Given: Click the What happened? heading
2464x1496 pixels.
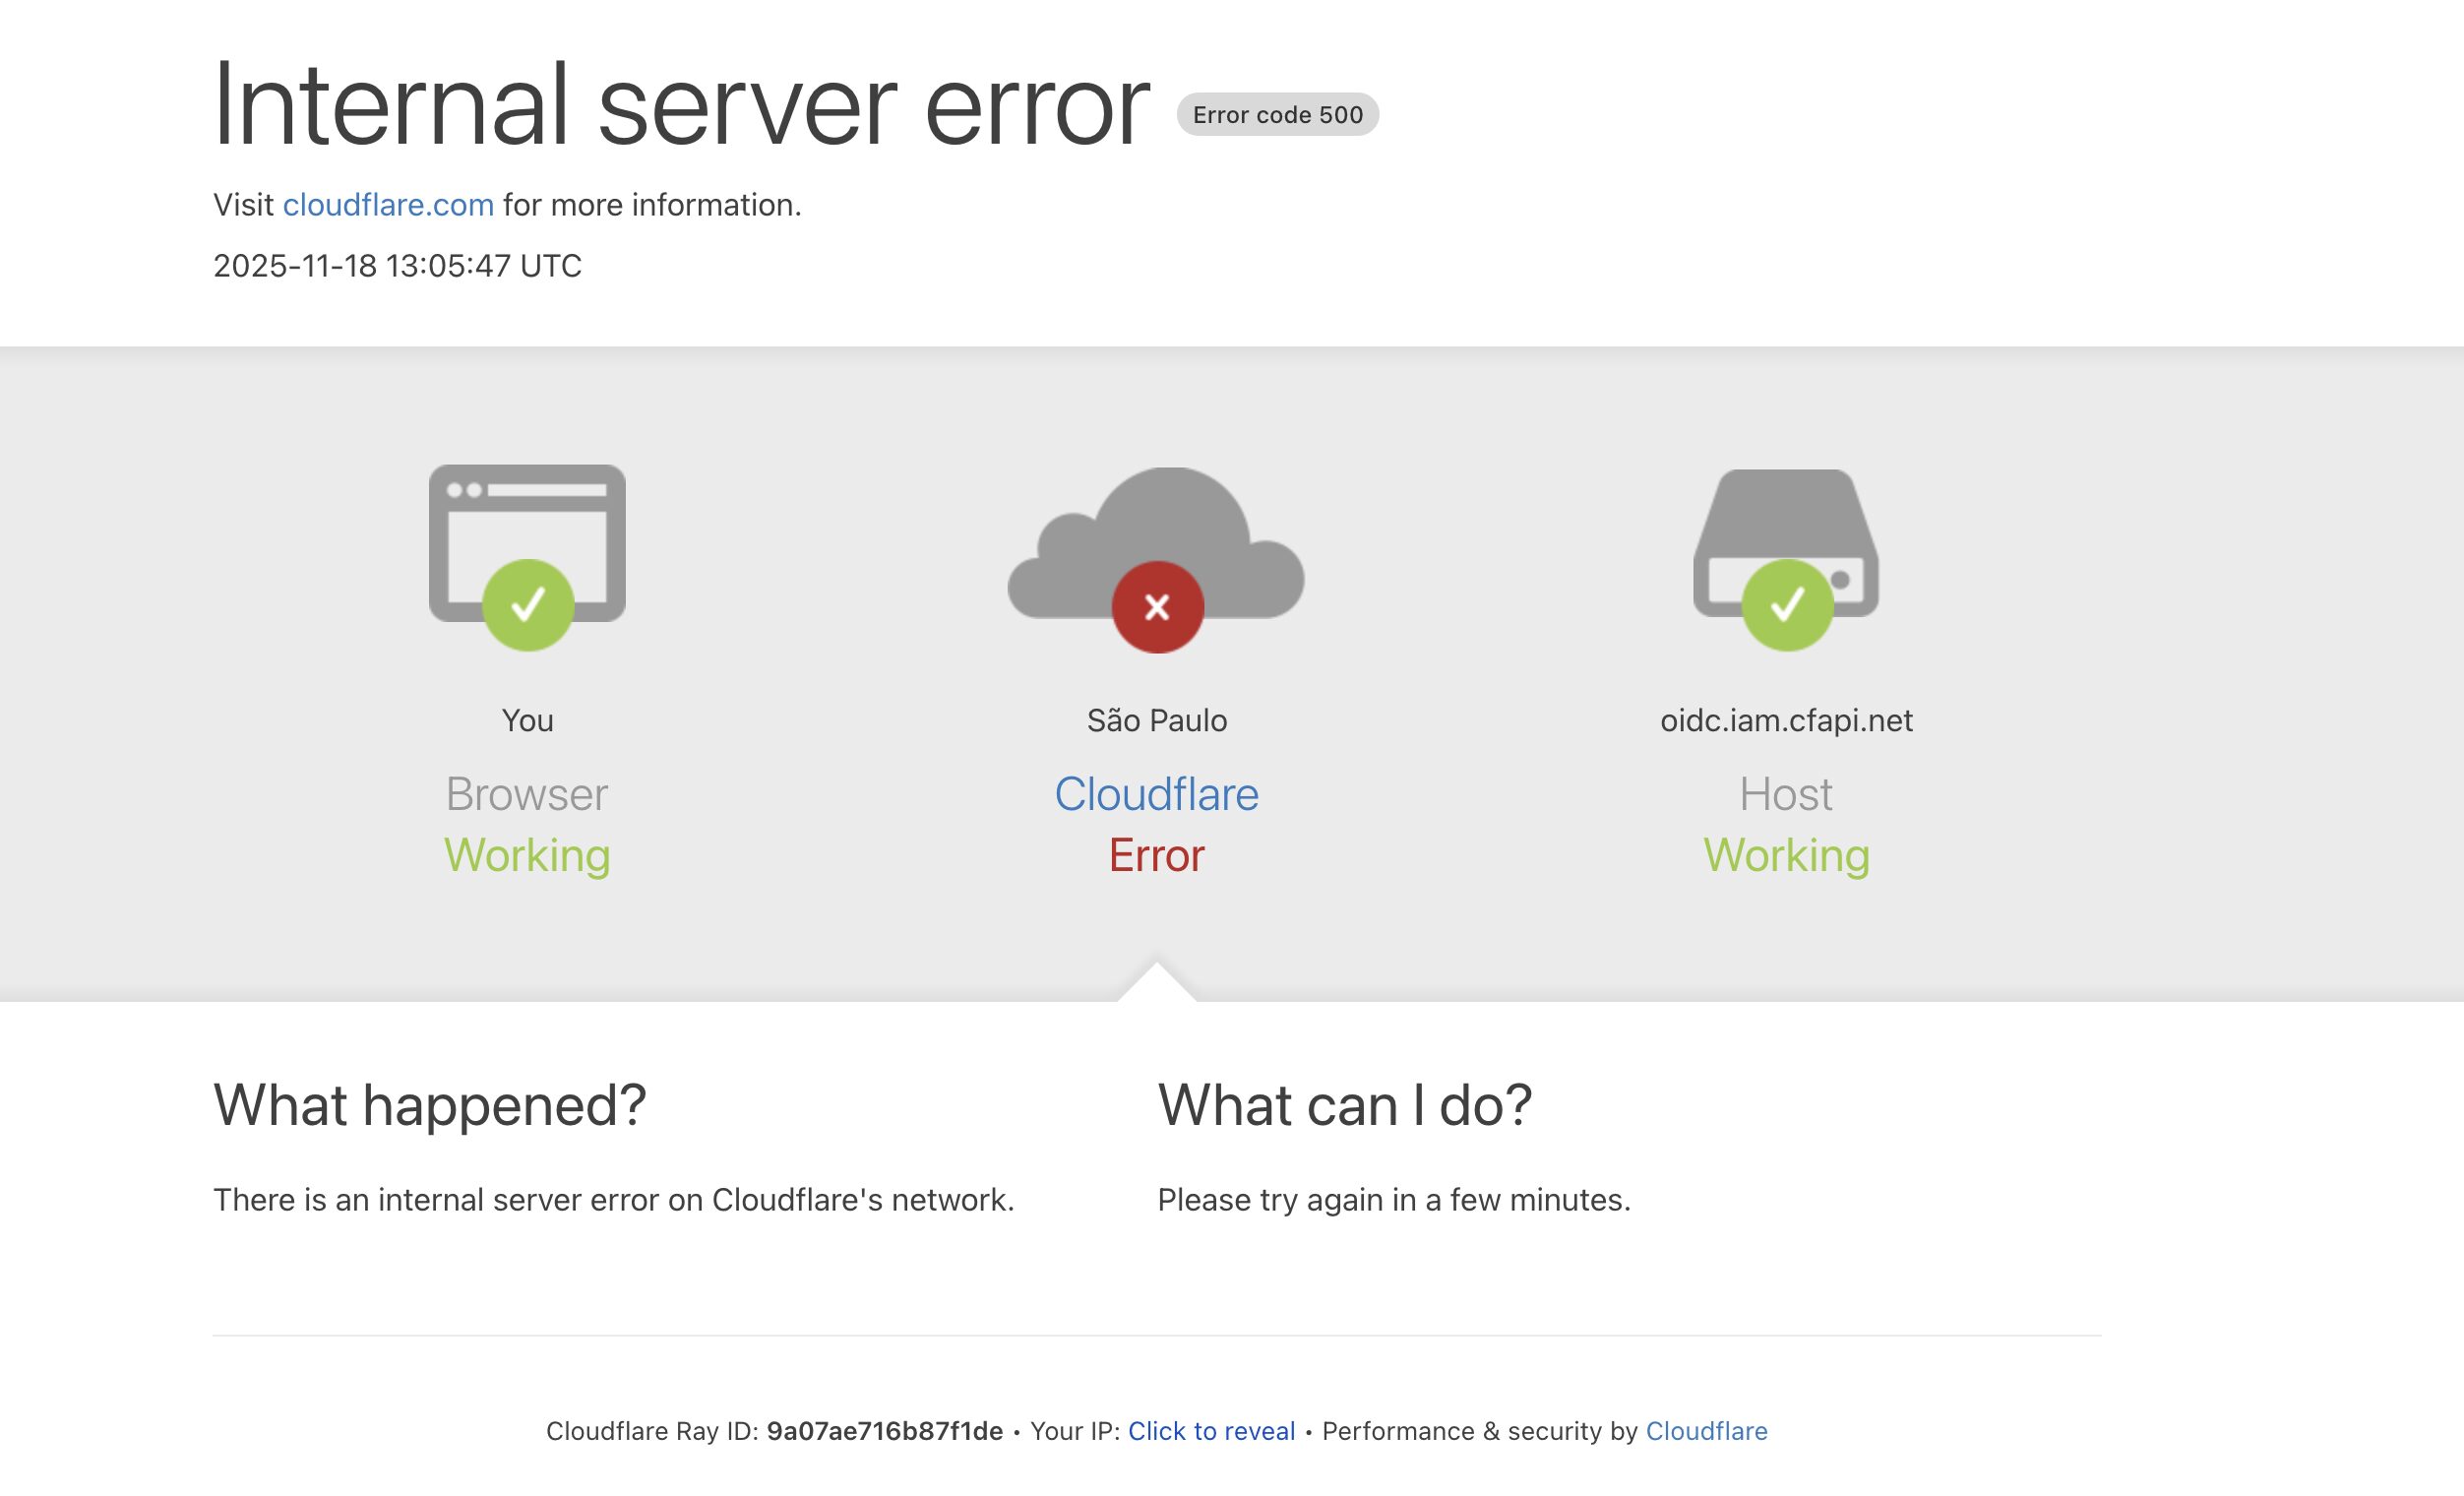Looking at the screenshot, I should tap(430, 1106).
